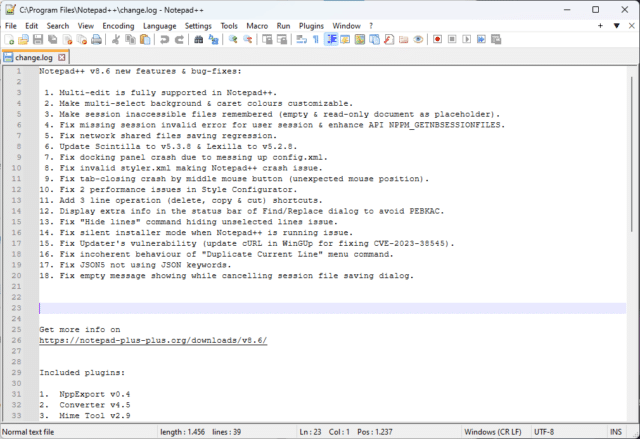Click the 'length : 1,456' status entry
The width and height of the screenshot is (640, 439).
click(182, 432)
